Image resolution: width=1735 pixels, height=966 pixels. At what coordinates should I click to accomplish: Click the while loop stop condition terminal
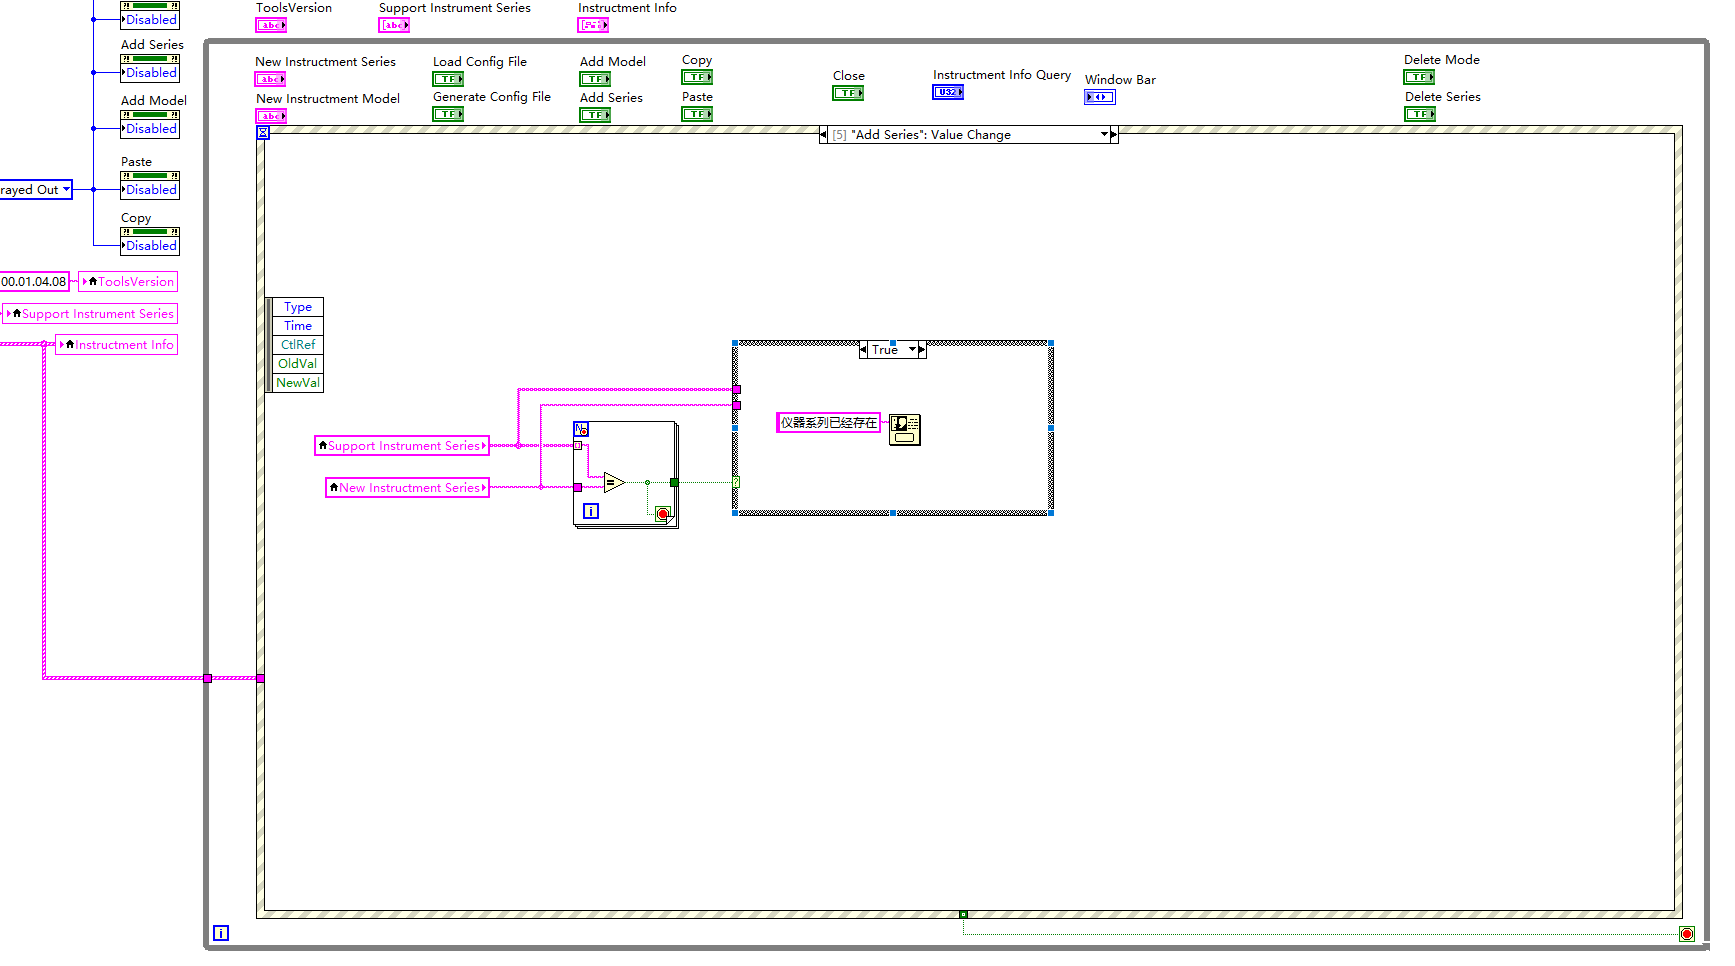pos(1687,934)
